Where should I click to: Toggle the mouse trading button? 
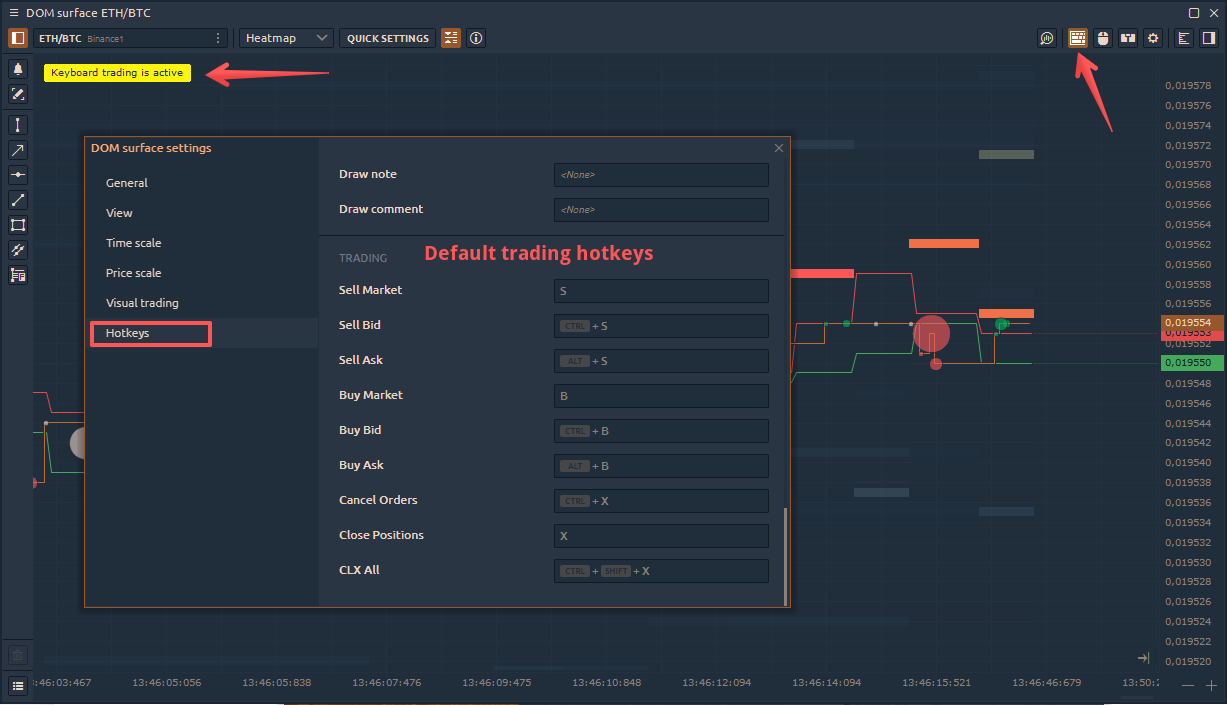pyautogui.click(x=1103, y=38)
